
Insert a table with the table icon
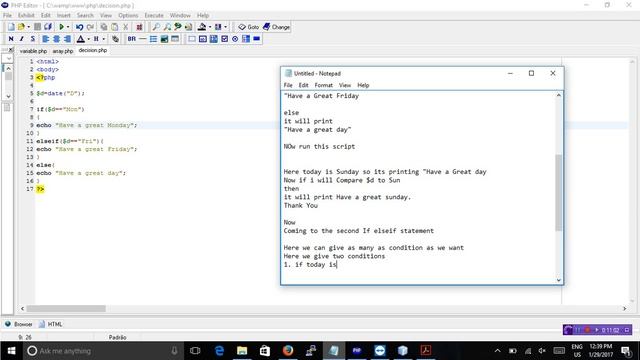175,39
